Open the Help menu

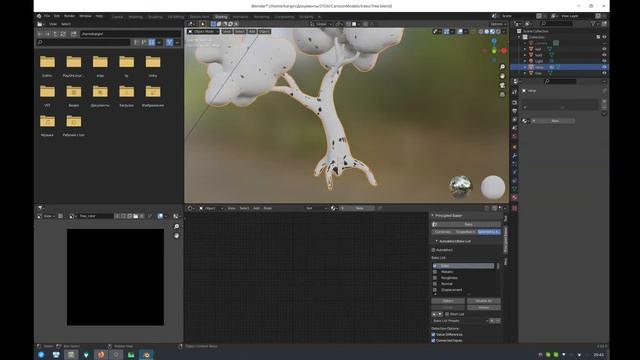[99, 16]
